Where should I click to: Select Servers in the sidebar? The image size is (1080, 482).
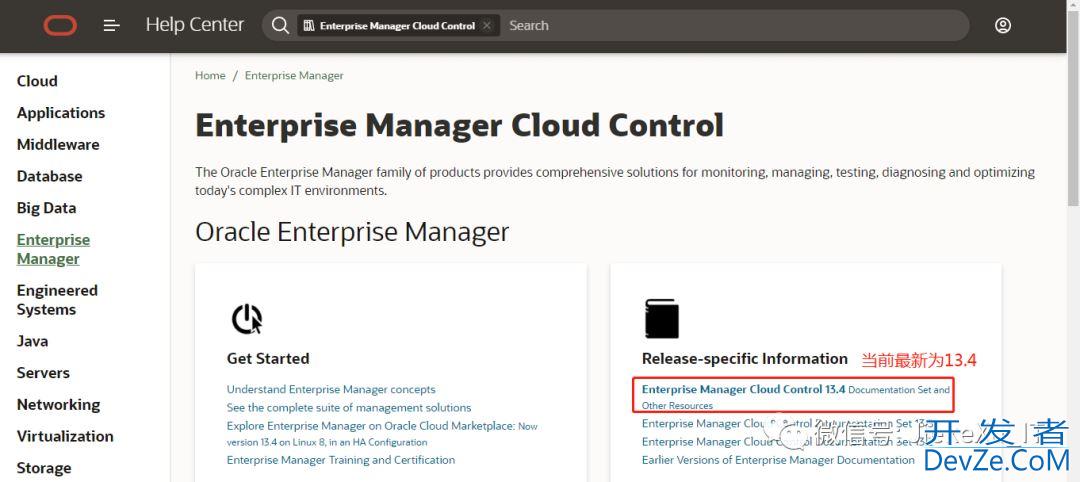[x=43, y=373]
